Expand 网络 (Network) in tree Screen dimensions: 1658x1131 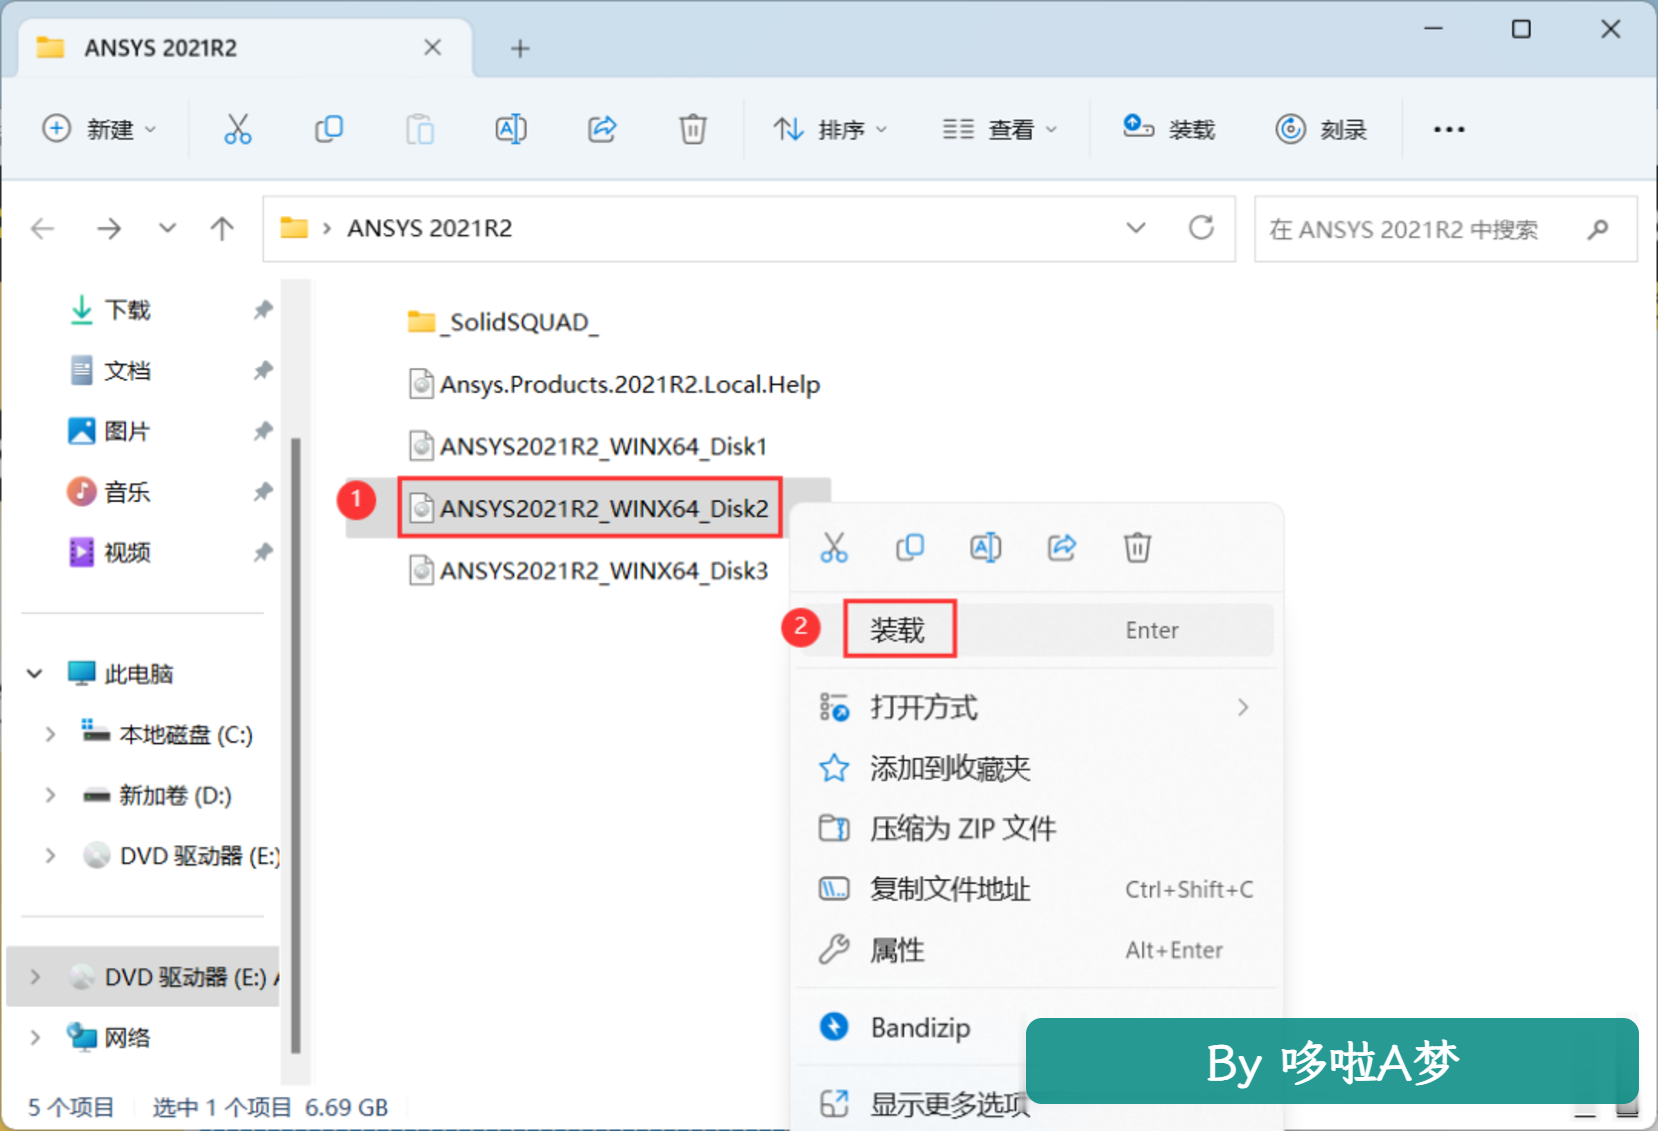[x=35, y=1037]
